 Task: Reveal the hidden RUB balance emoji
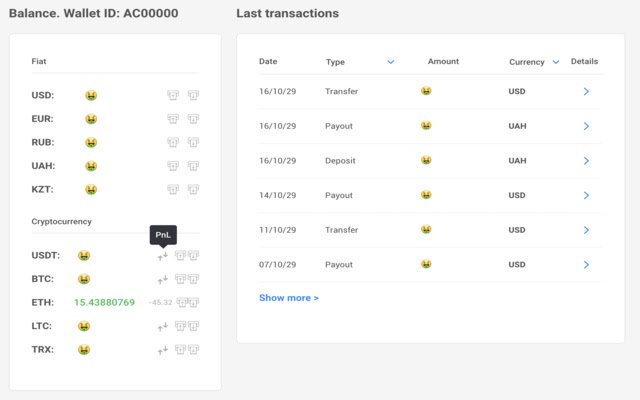[x=91, y=142]
